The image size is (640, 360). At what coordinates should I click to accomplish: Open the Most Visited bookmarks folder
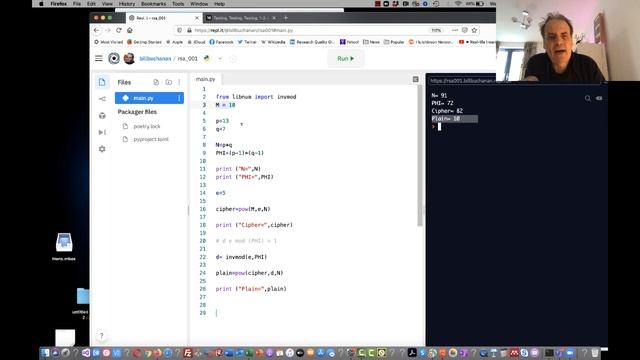tap(109, 42)
